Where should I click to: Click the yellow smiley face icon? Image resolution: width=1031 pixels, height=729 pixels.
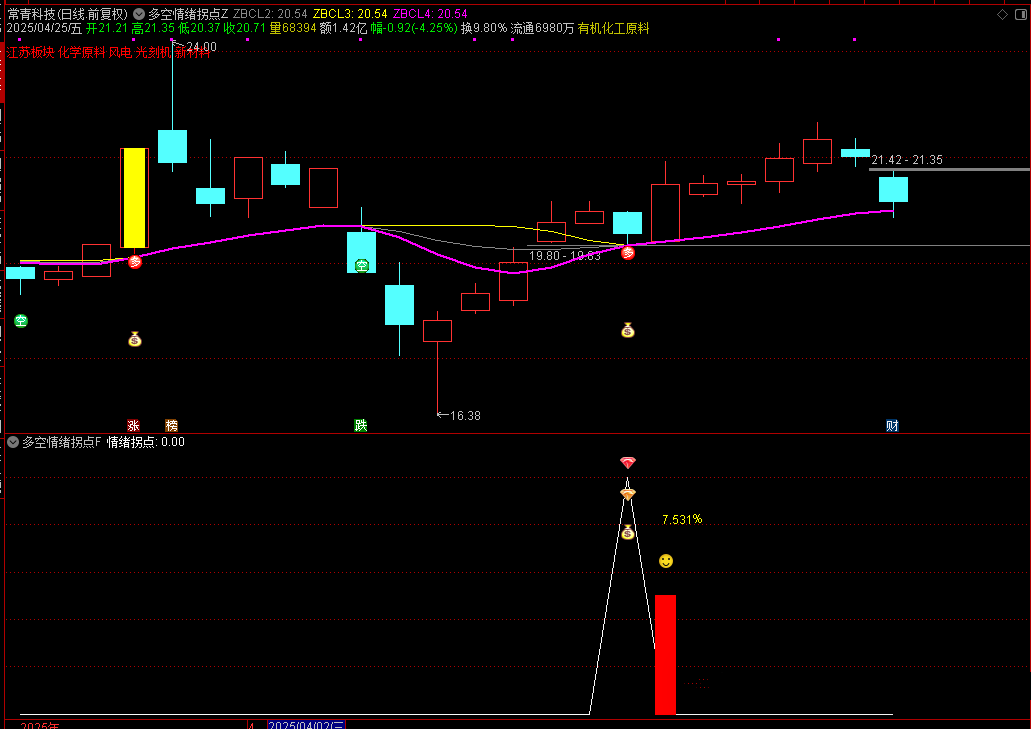pos(665,561)
